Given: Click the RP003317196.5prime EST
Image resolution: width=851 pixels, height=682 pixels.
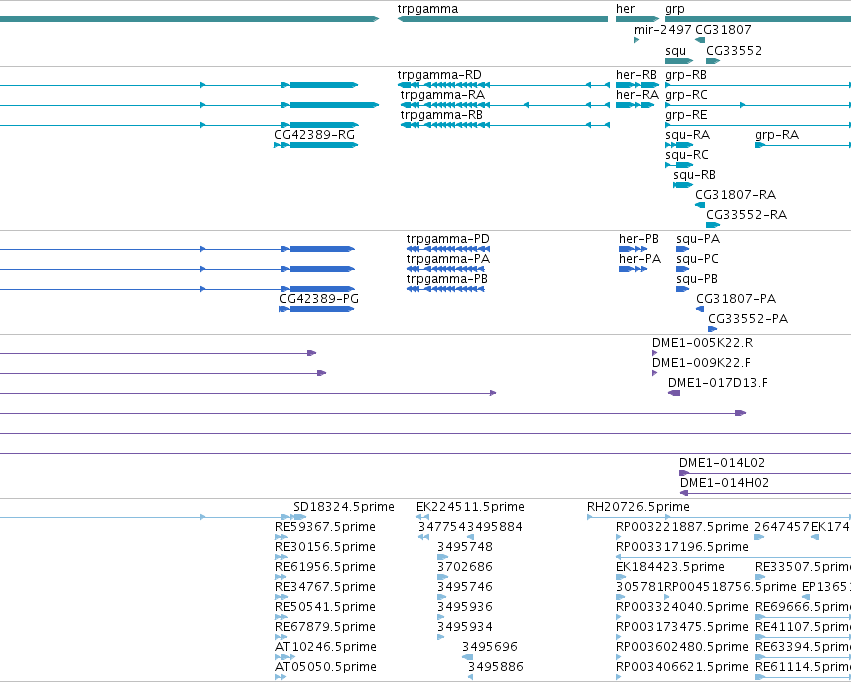Looking at the screenshot, I should tap(733, 557).
